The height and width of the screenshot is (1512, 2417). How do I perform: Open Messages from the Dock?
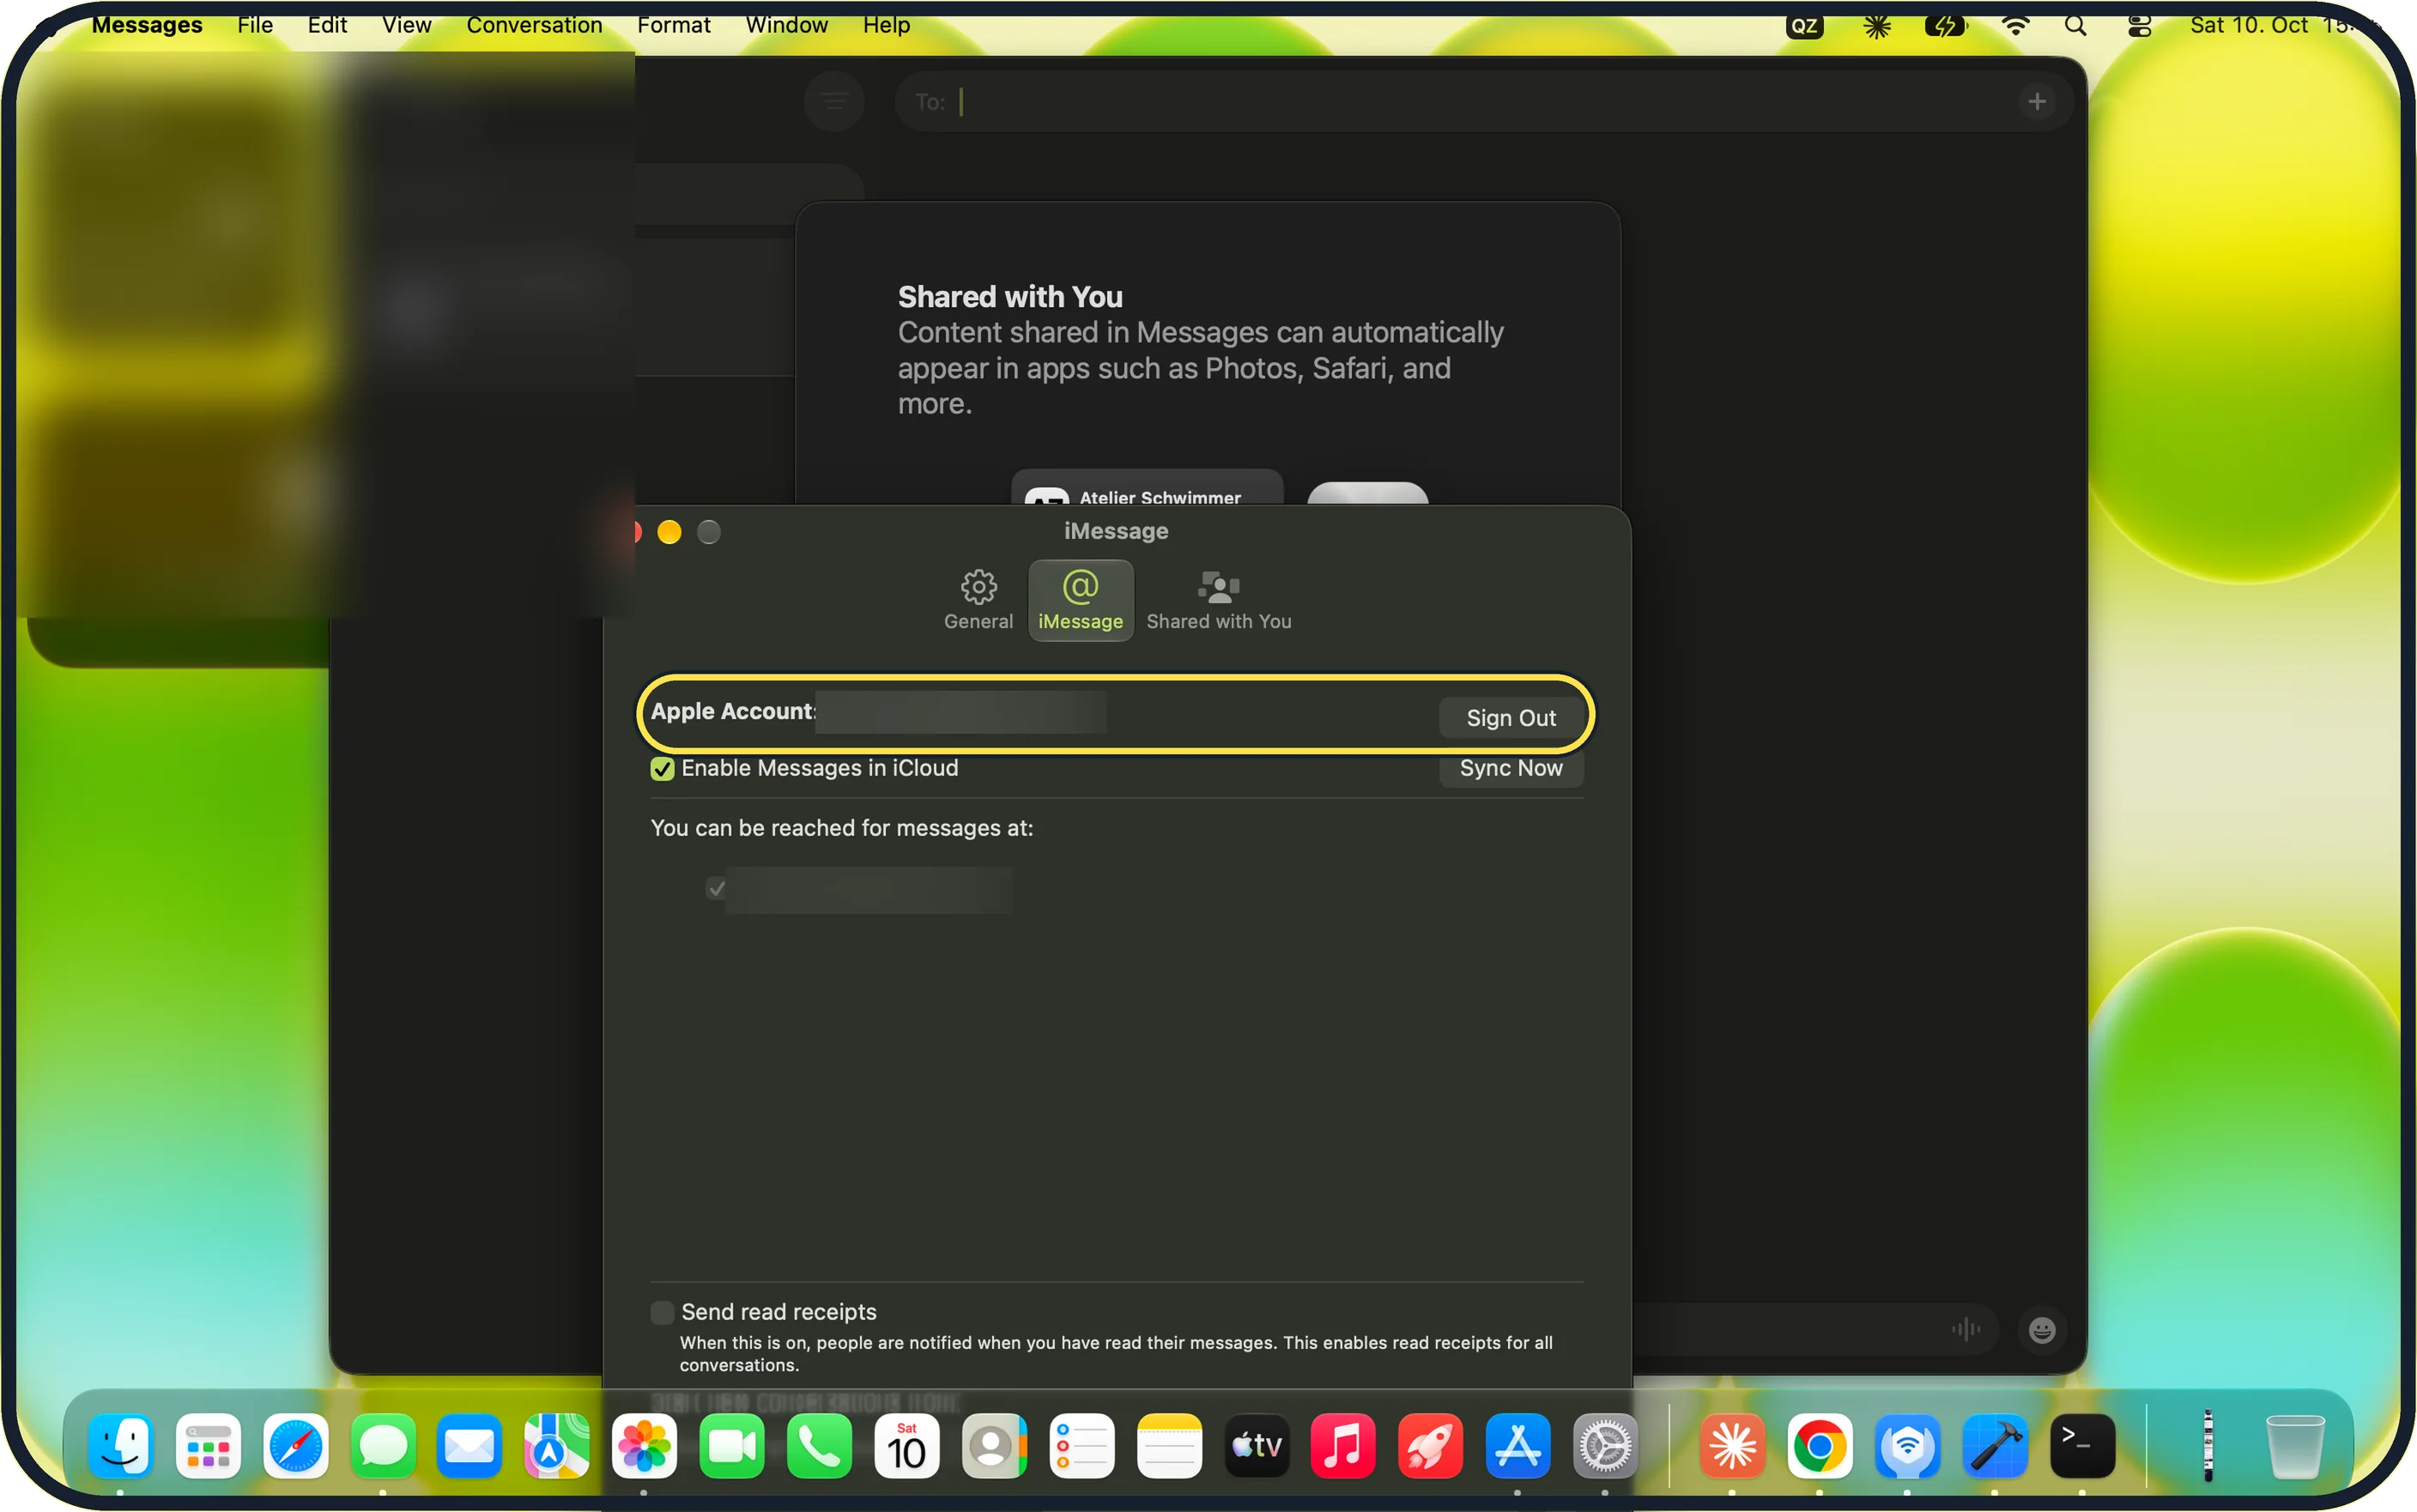coord(383,1447)
